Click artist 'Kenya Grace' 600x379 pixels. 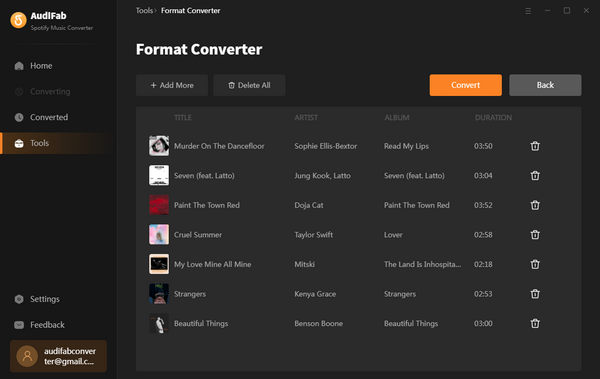coord(315,294)
